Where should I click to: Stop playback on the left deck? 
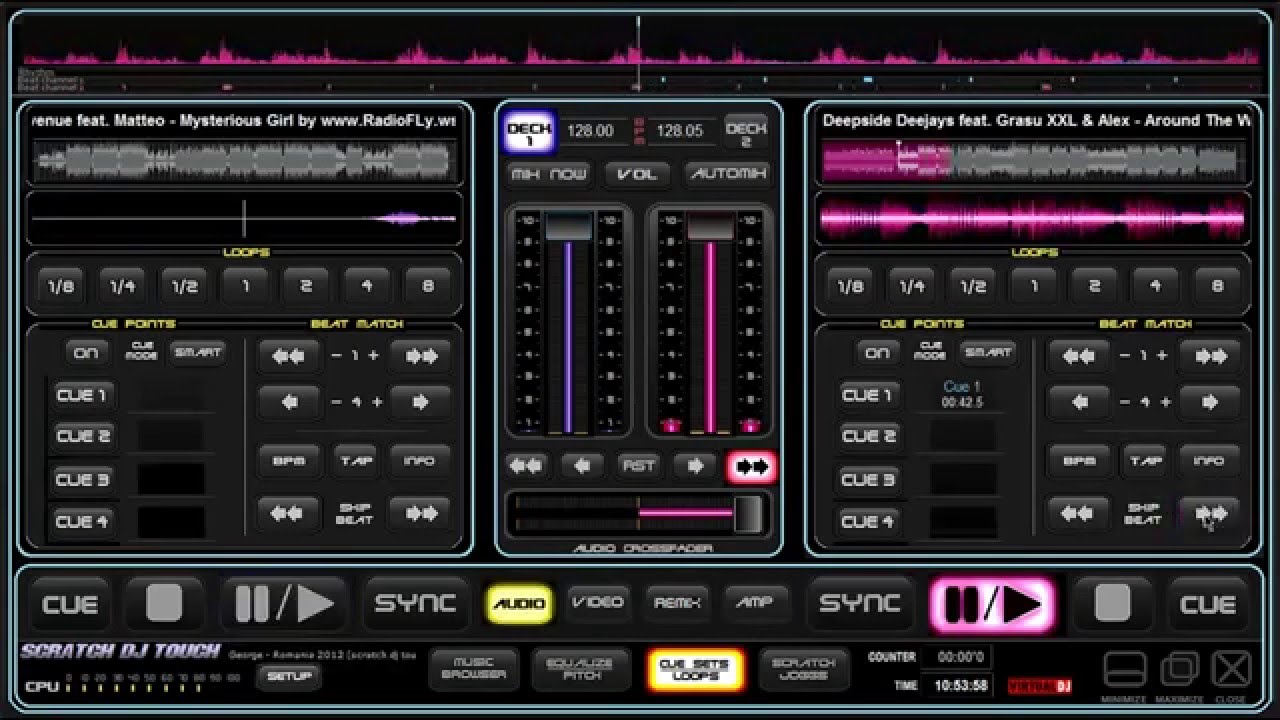(164, 604)
